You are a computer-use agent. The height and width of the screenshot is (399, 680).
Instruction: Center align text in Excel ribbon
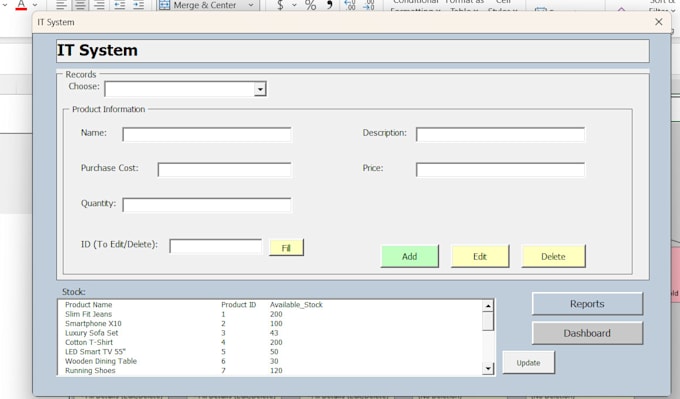pos(80,5)
